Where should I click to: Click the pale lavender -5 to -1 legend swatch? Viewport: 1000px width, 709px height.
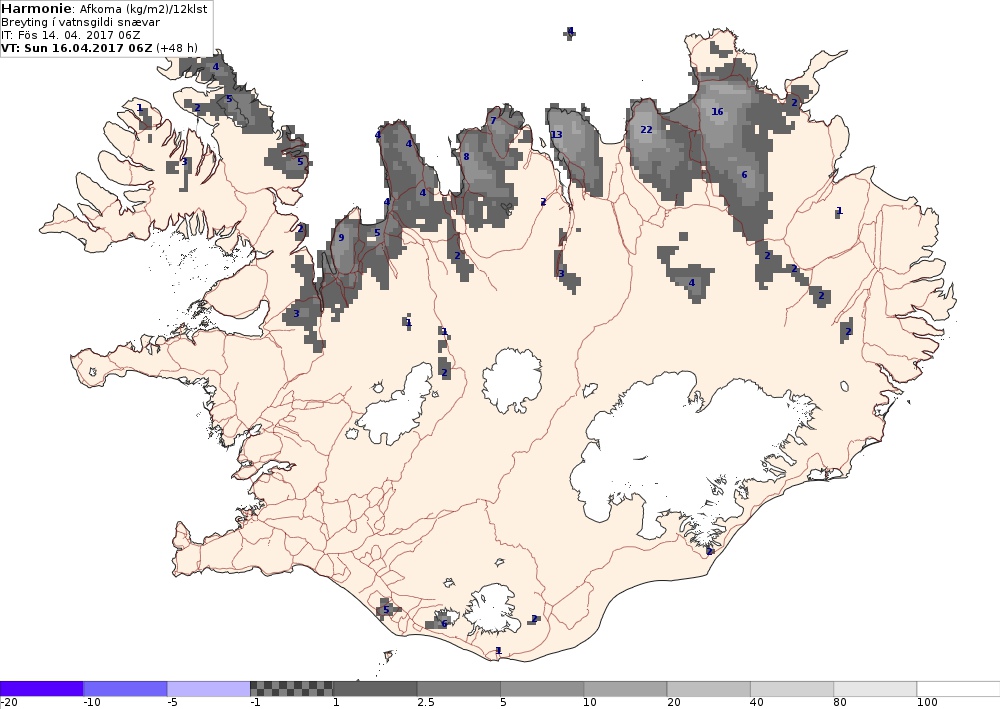[x=209, y=689]
